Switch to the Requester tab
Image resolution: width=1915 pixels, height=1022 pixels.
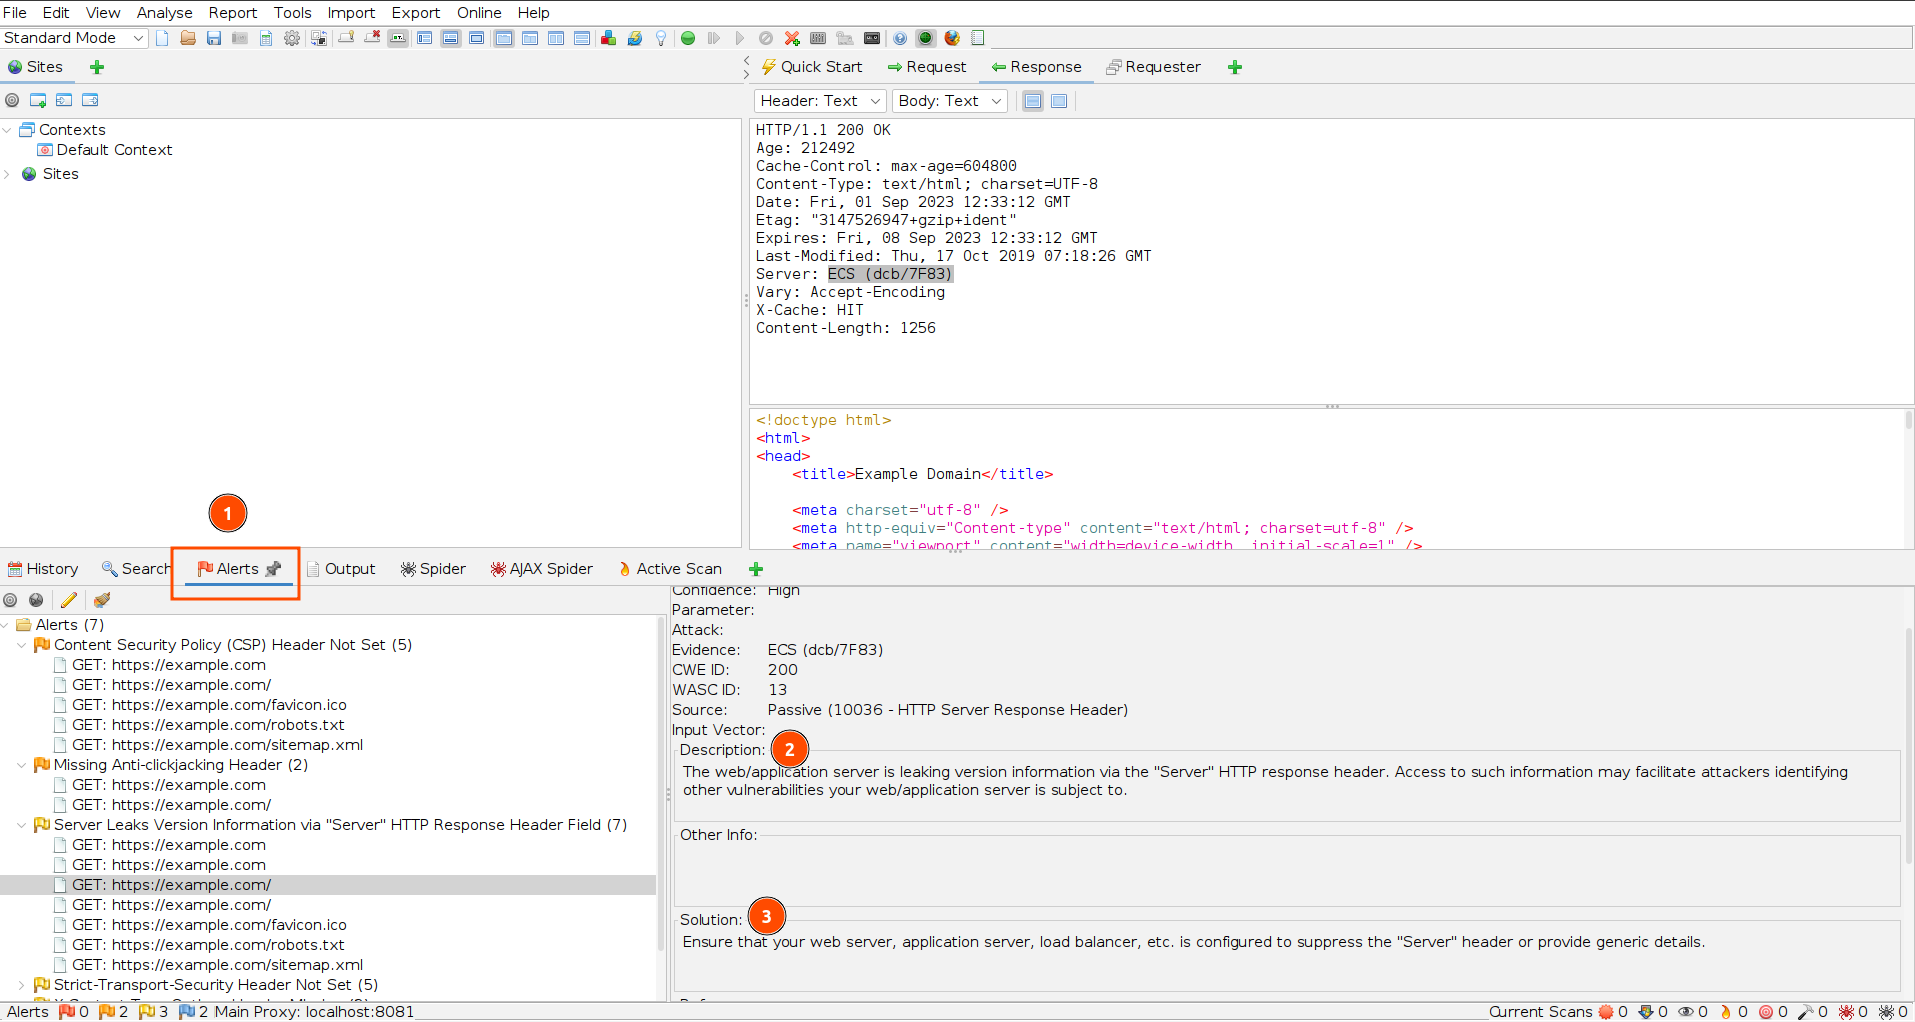(1153, 67)
